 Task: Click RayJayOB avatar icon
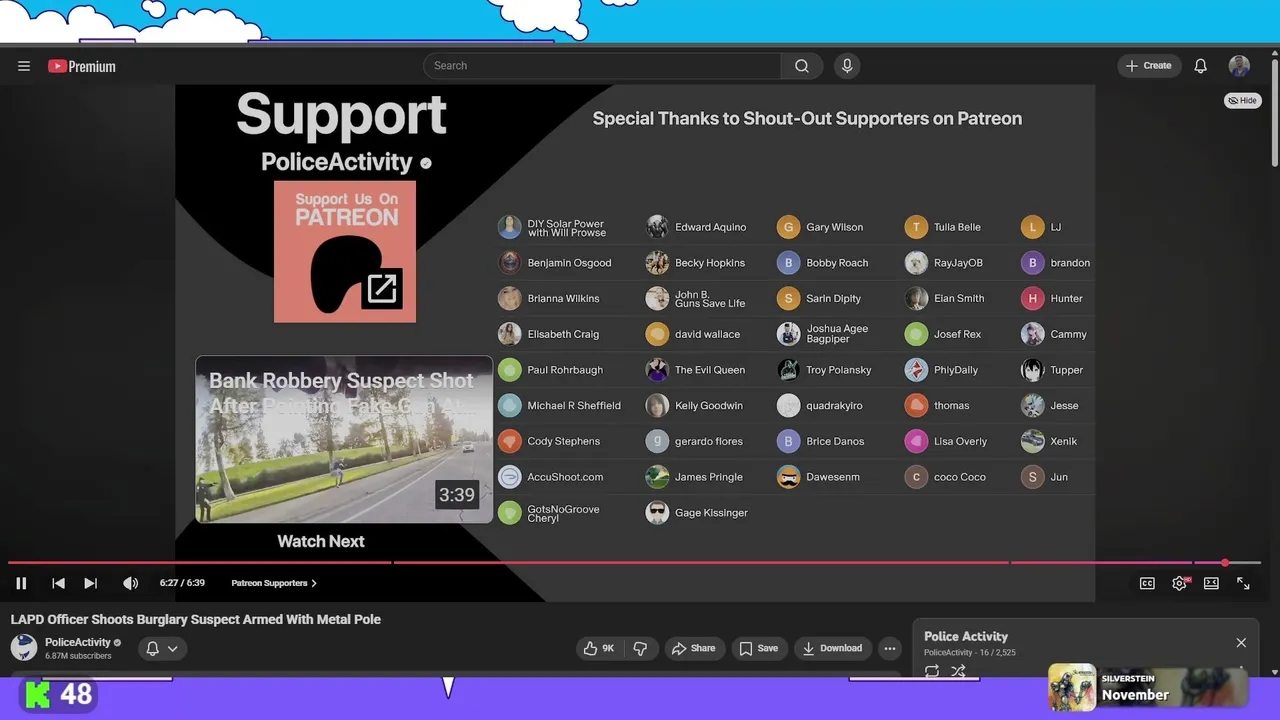(916, 263)
